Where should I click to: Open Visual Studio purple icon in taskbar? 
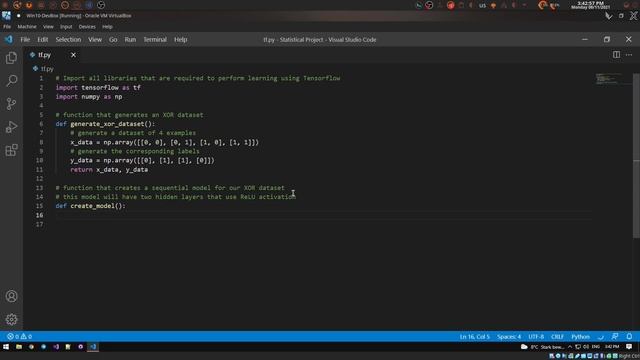(x=56, y=347)
